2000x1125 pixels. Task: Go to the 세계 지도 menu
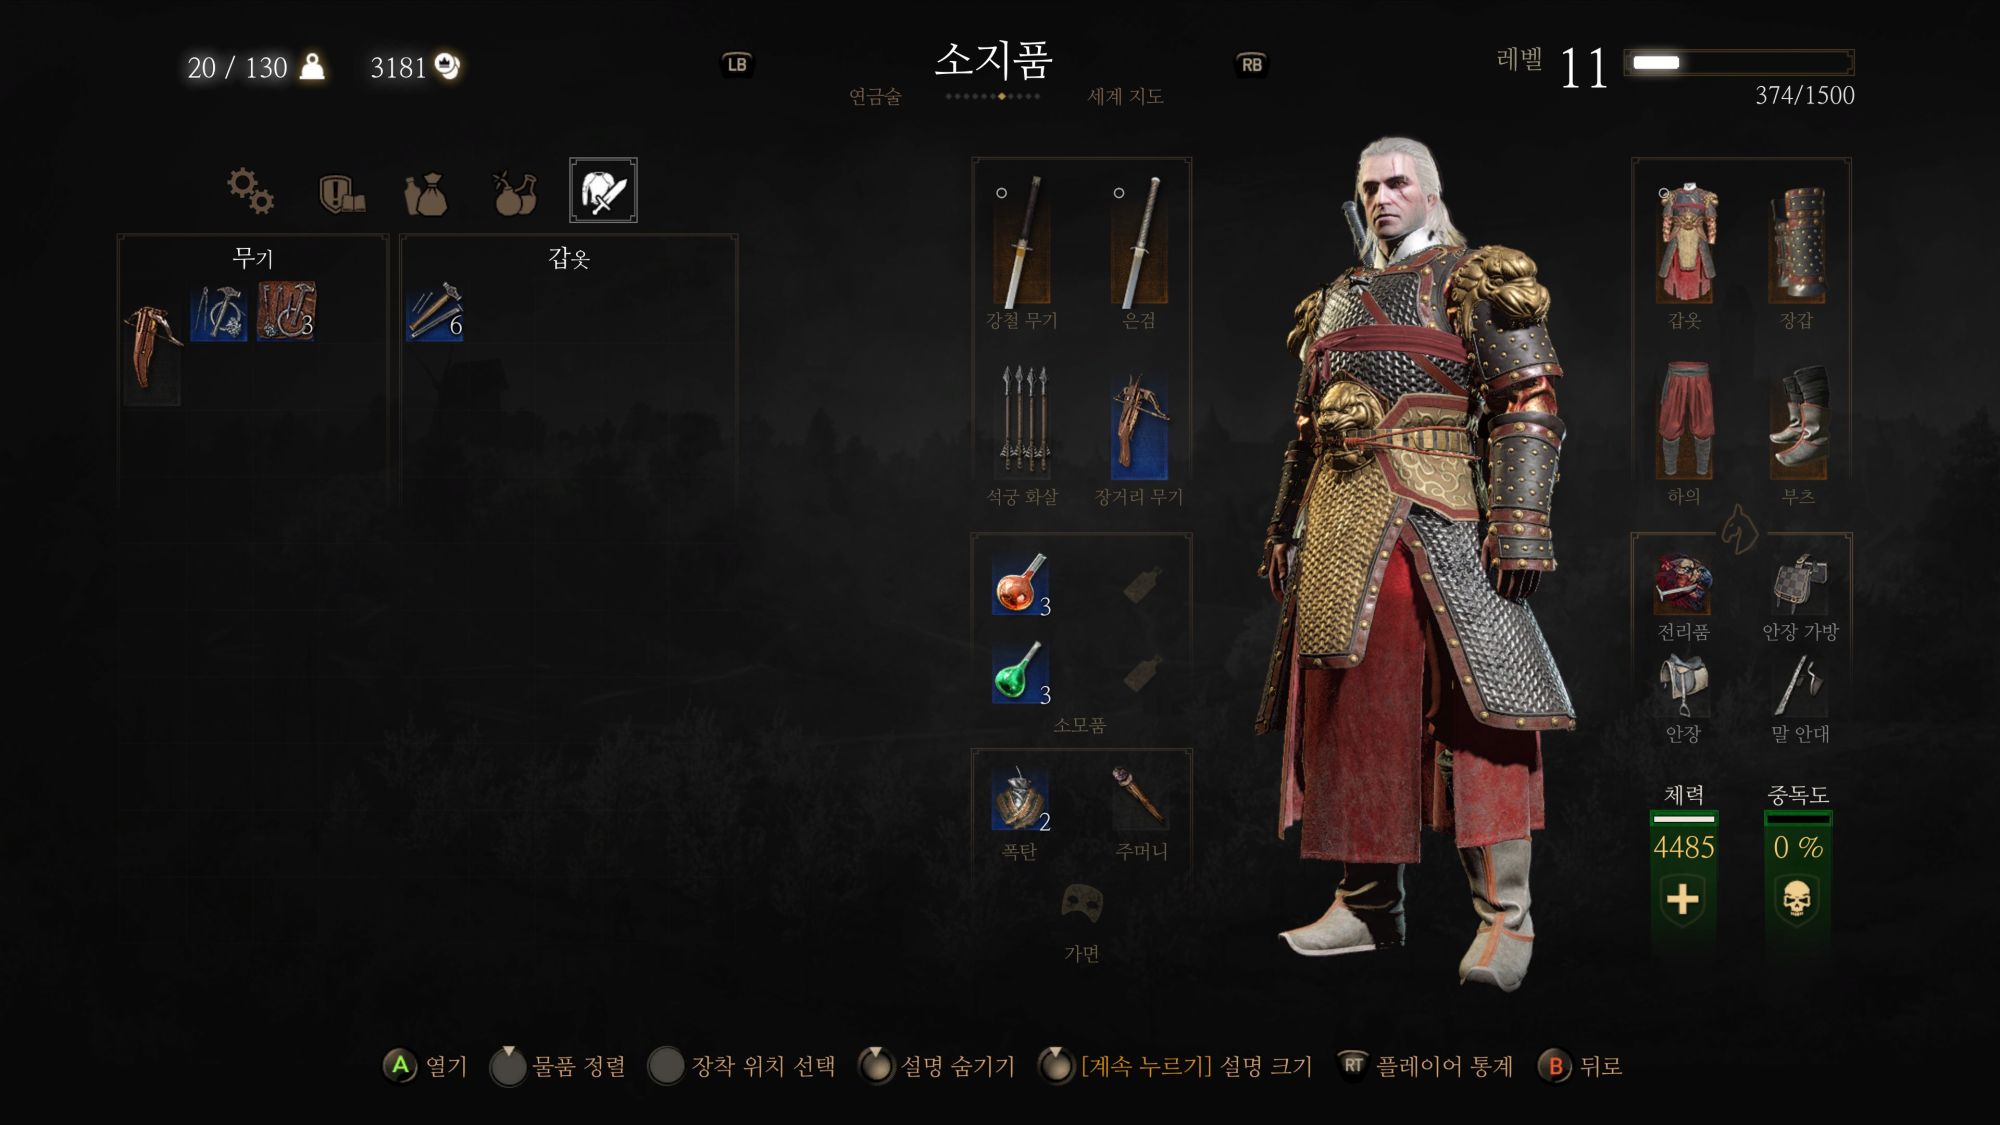[x=1125, y=97]
